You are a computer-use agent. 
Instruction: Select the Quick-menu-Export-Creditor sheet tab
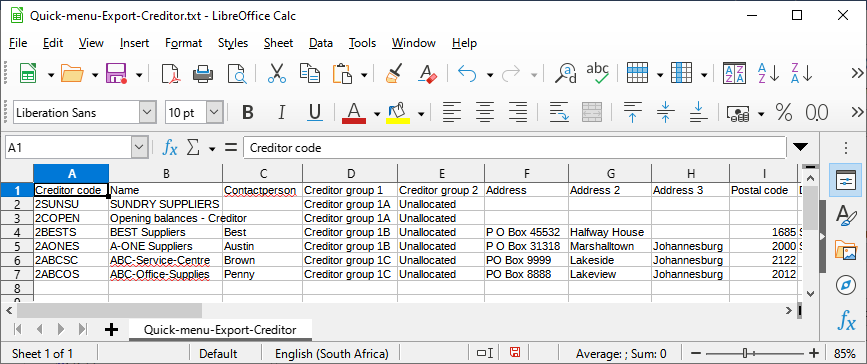point(220,330)
